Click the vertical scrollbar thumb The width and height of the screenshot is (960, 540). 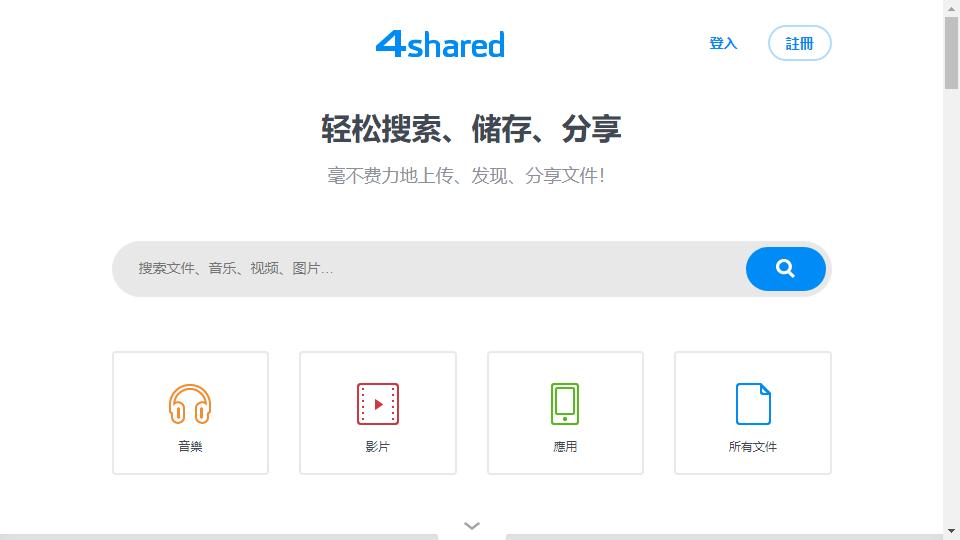click(951, 52)
